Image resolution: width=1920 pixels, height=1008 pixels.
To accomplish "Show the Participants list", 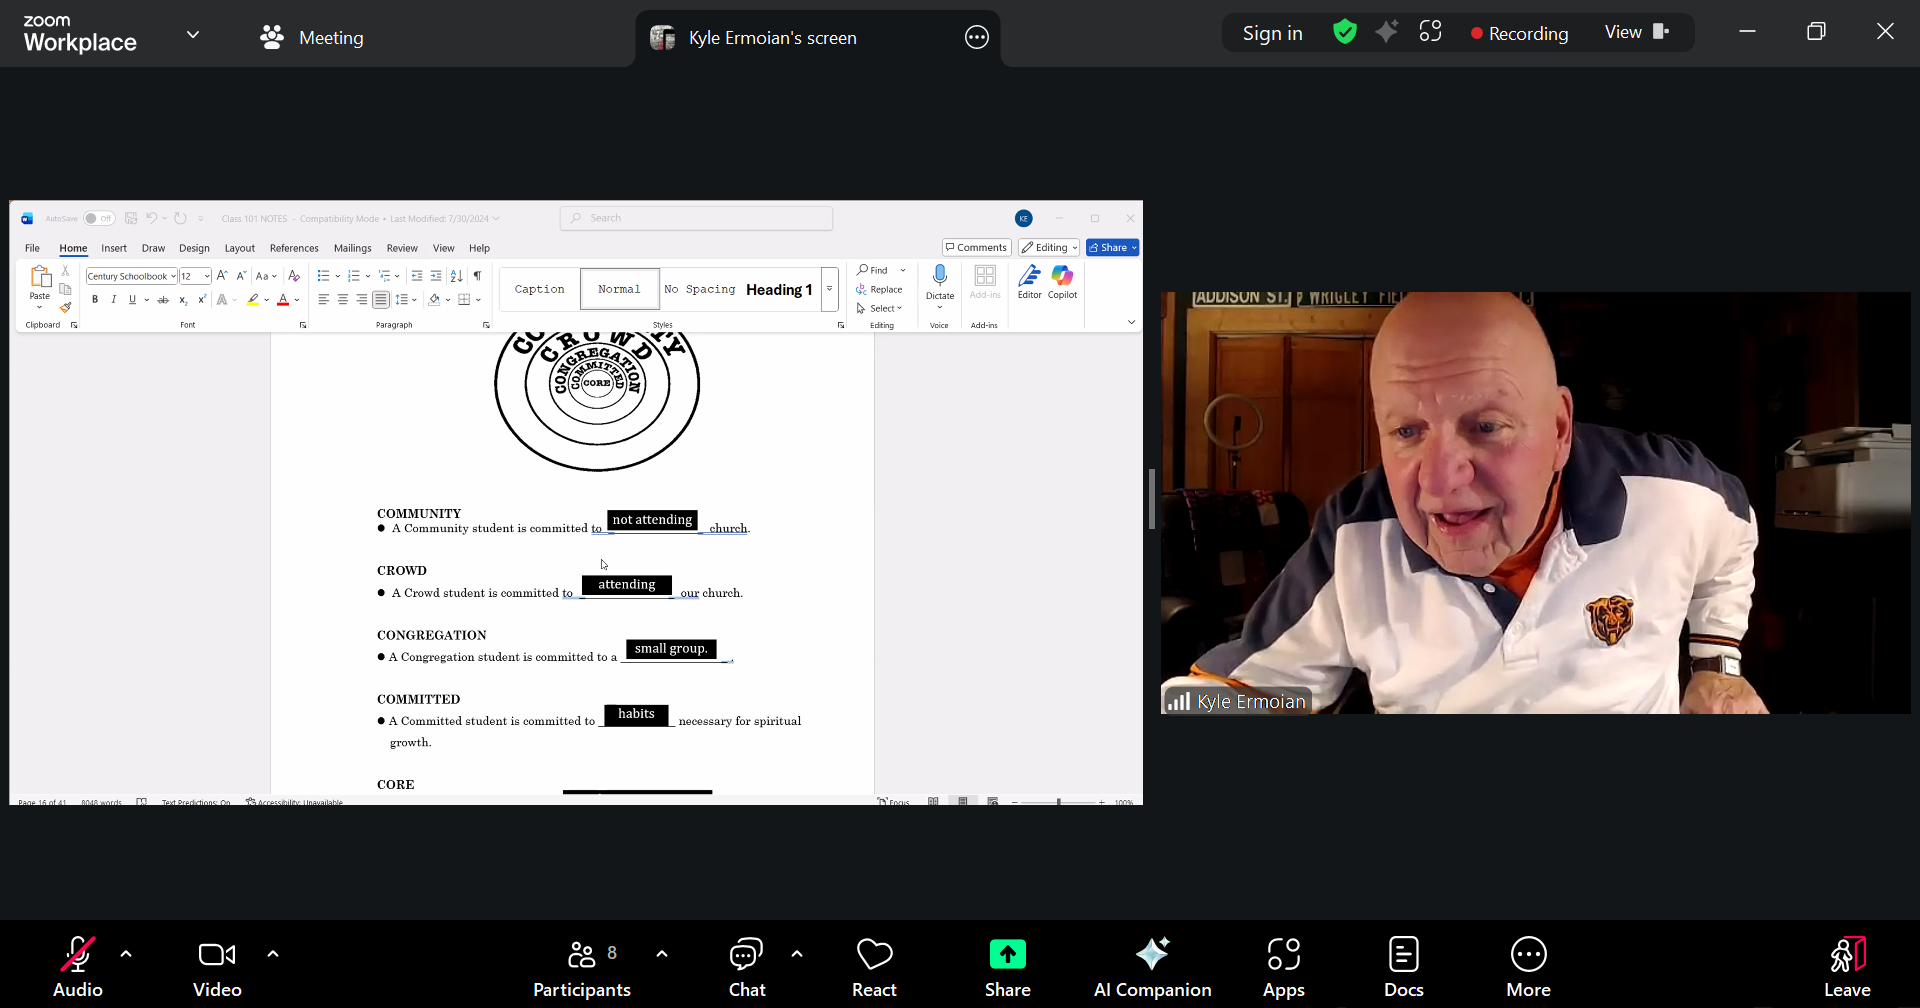I will (x=582, y=967).
